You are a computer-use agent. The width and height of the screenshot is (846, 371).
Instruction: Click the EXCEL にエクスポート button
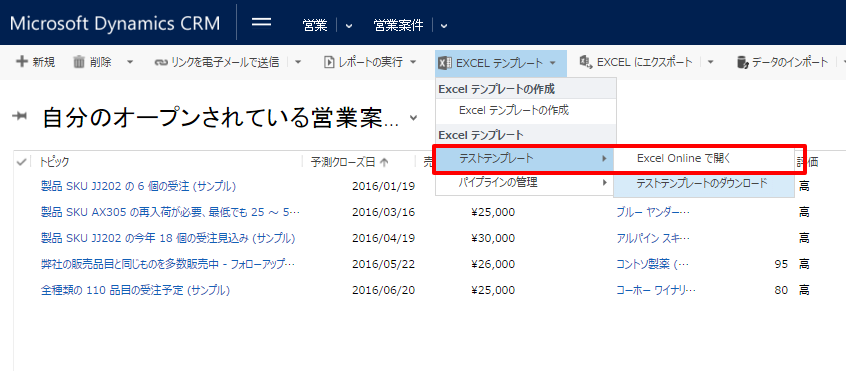636,62
